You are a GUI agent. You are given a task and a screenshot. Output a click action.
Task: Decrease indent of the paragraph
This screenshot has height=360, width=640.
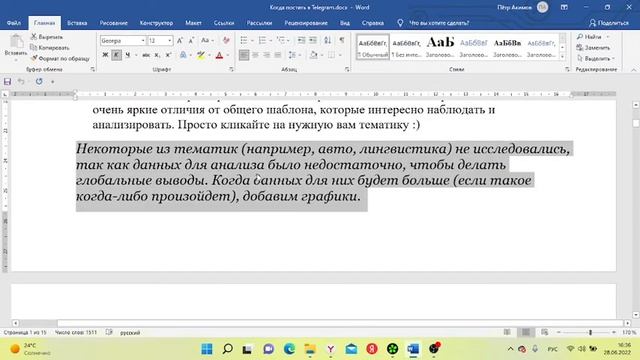point(301,40)
